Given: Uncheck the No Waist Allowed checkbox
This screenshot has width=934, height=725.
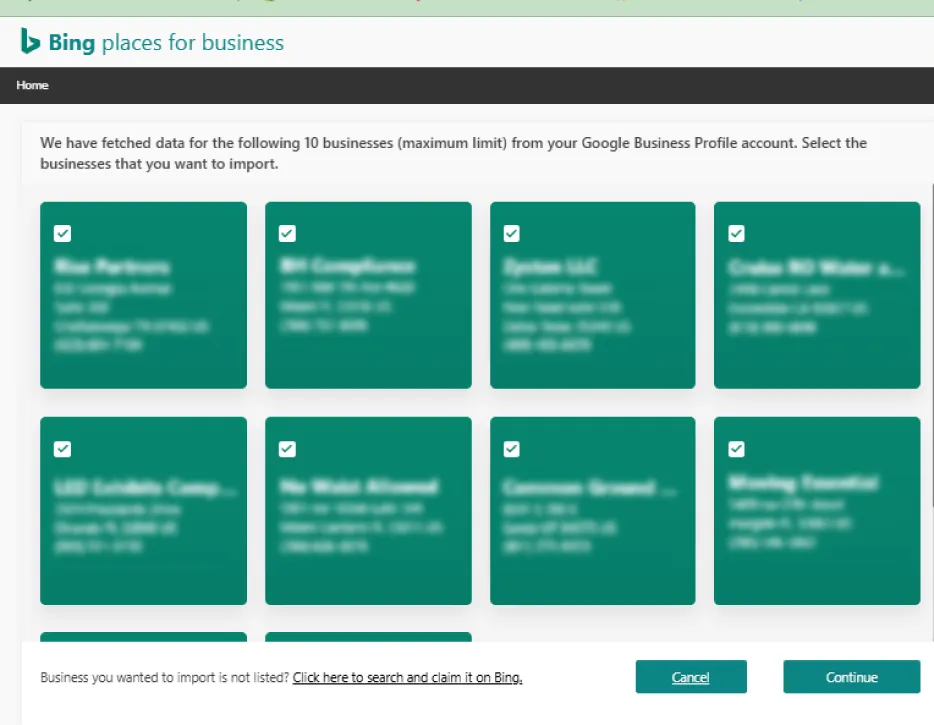Looking at the screenshot, I should pyautogui.click(x=287, y=449).
